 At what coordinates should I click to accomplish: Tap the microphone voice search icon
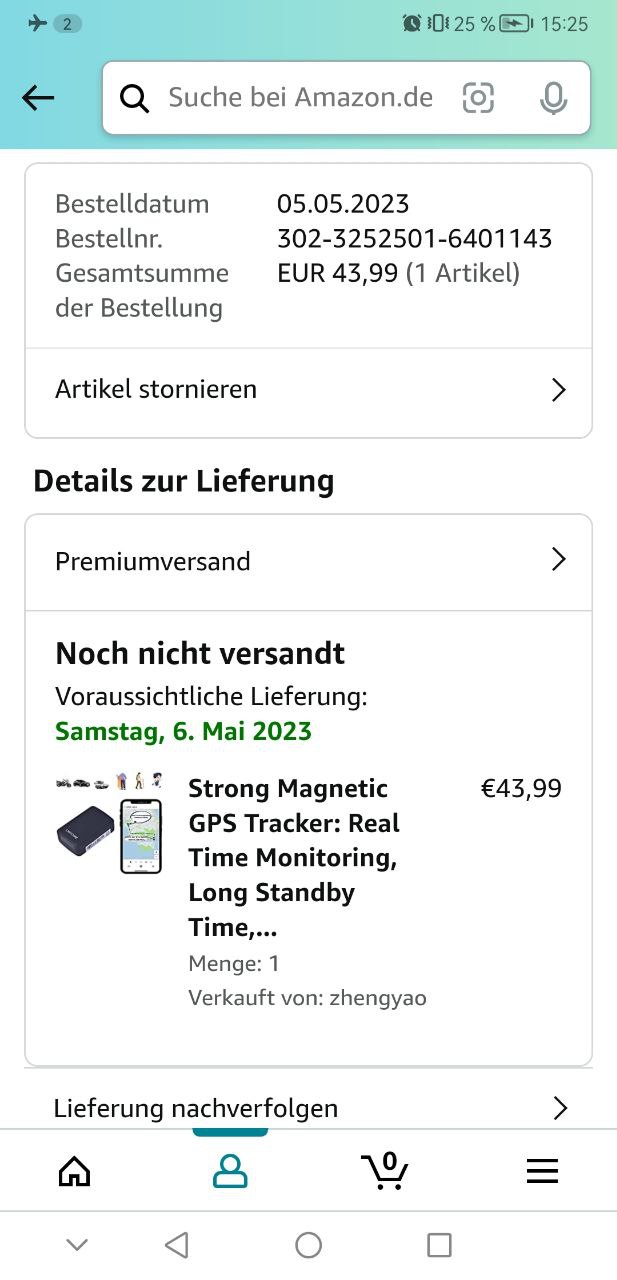[553, 98]
